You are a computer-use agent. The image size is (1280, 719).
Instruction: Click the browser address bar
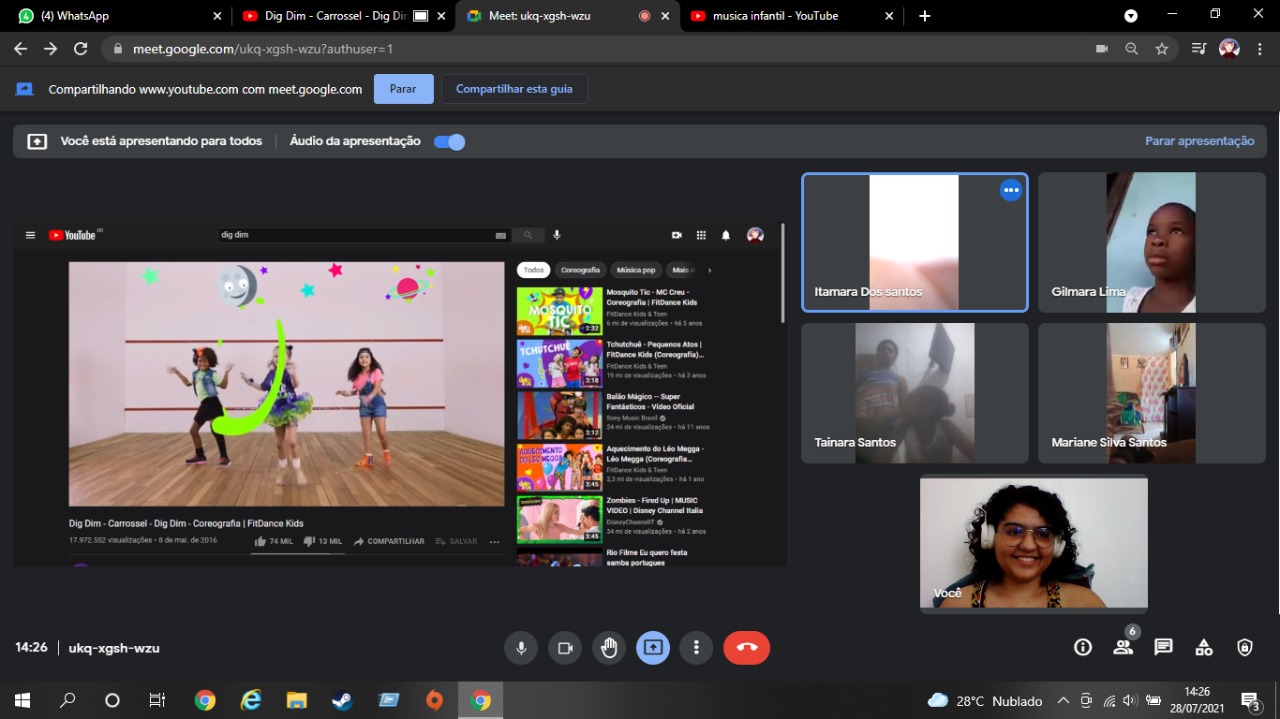[x=600, y=49]
